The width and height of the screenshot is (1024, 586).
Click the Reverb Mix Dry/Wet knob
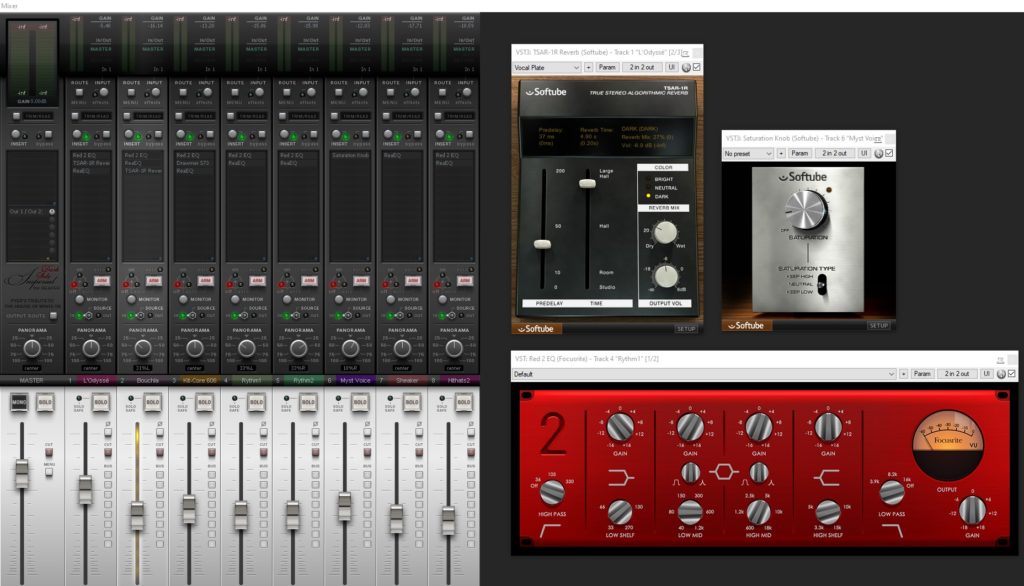[x=665, y=232]
